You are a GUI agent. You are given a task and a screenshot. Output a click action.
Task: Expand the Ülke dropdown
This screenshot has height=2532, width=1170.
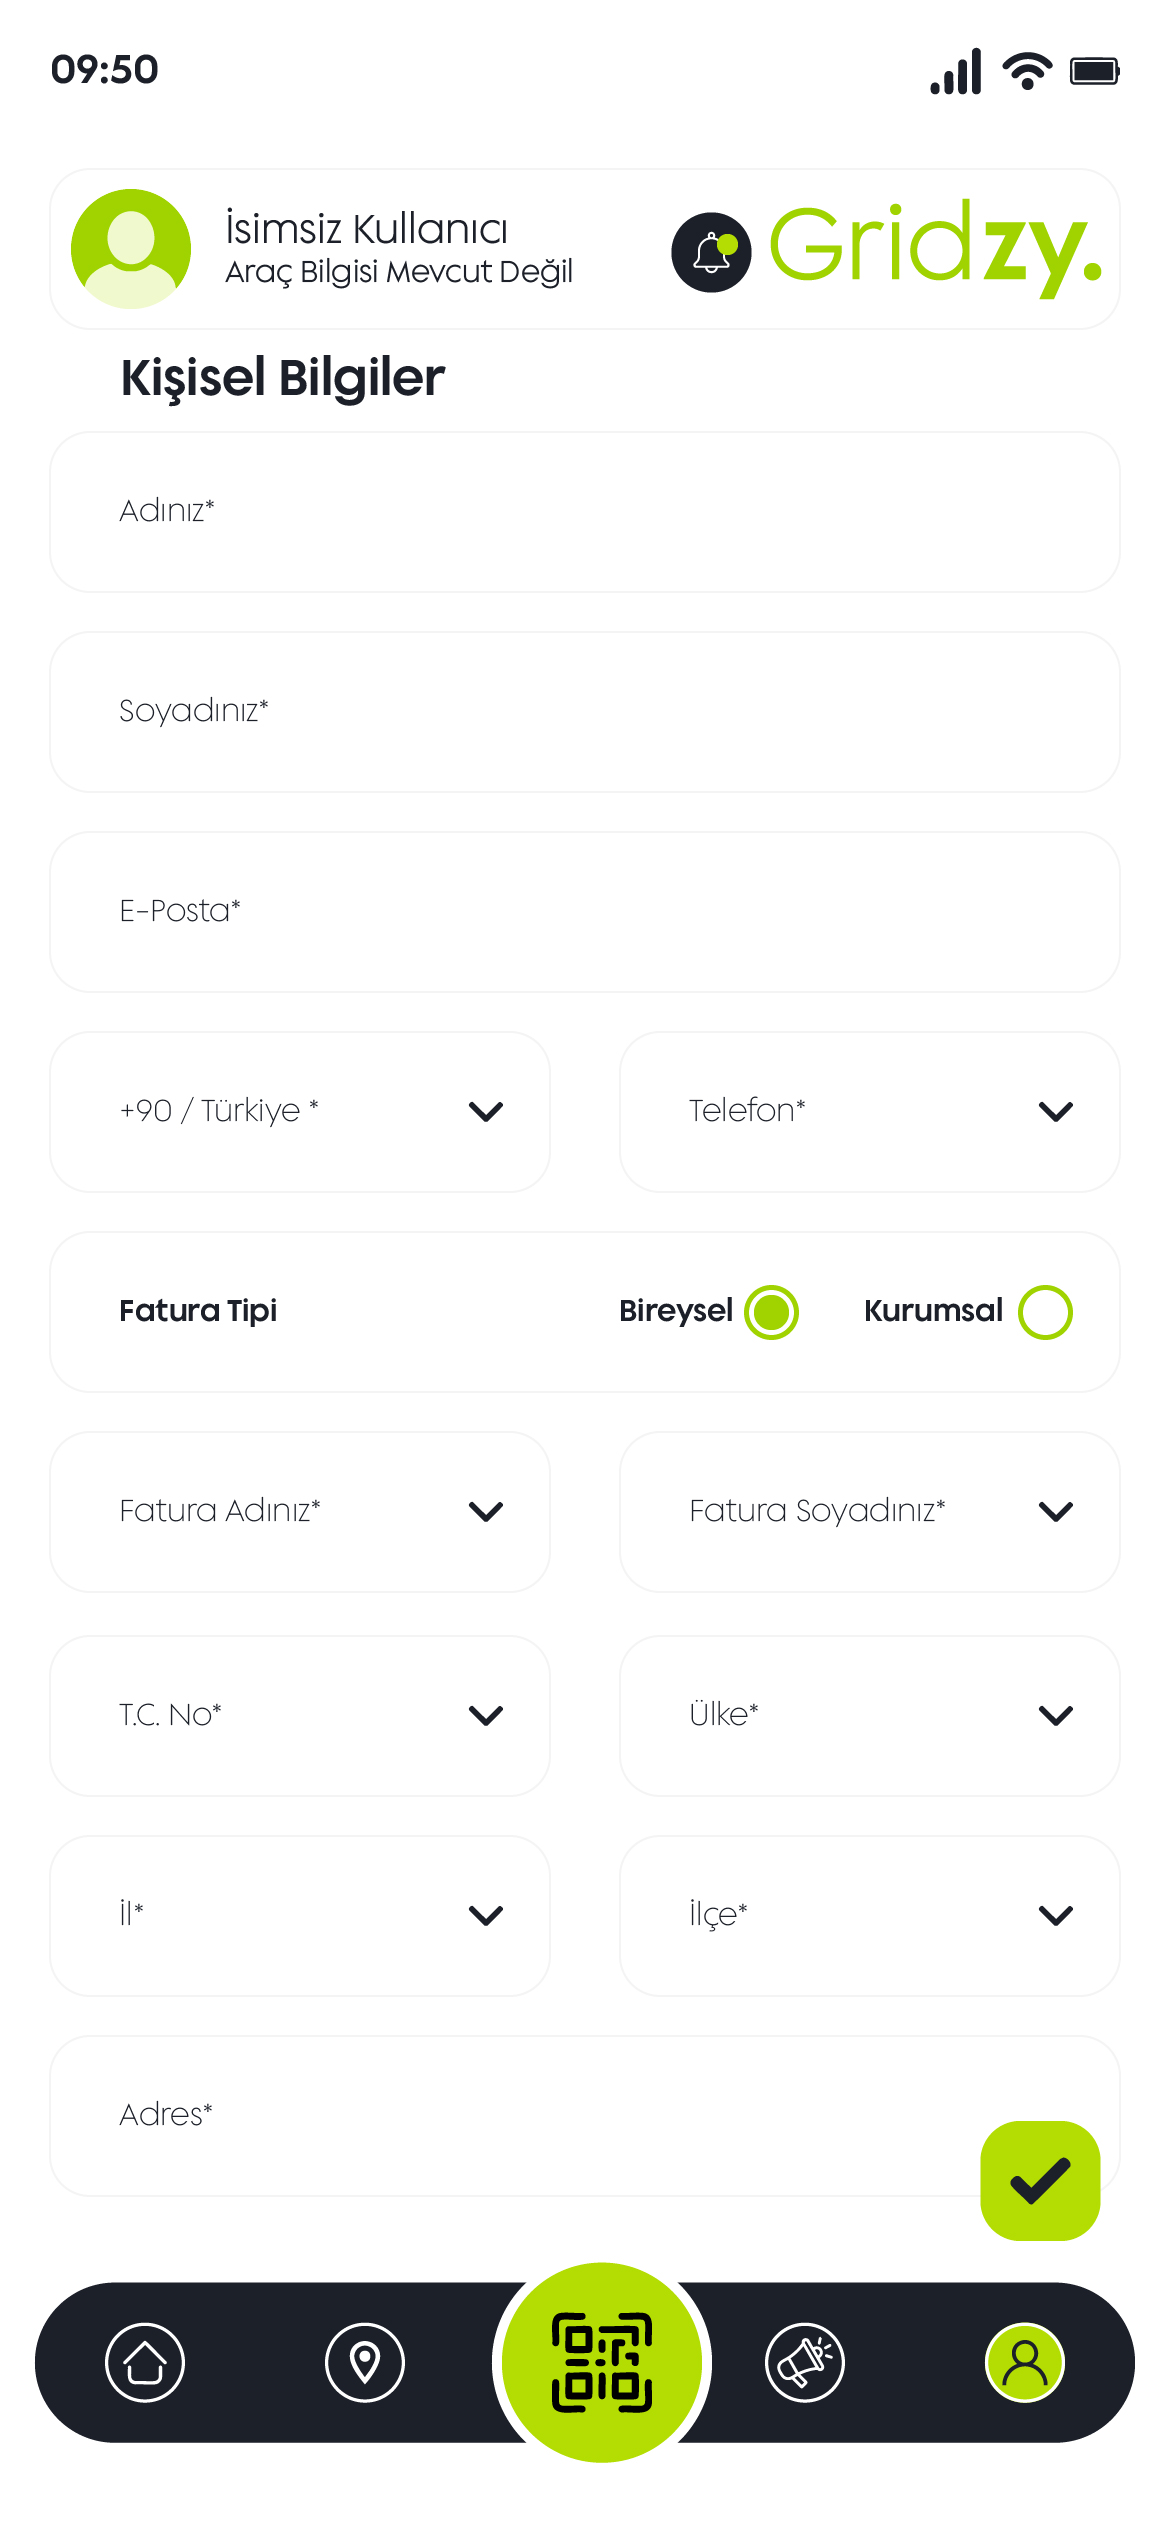click(870, 1716)
